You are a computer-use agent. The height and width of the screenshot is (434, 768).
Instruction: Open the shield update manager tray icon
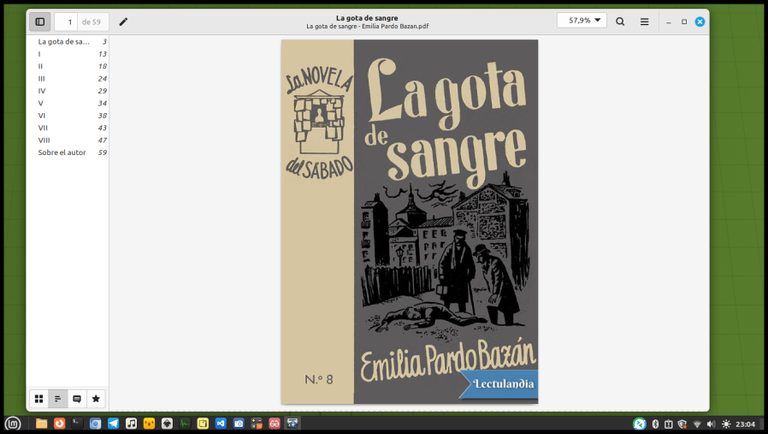(682, 424)
